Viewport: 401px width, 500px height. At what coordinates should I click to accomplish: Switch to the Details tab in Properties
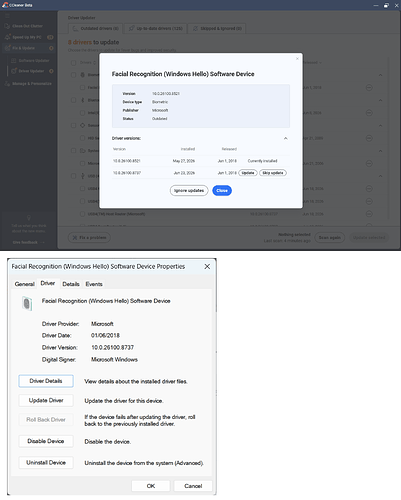[71, 284]
